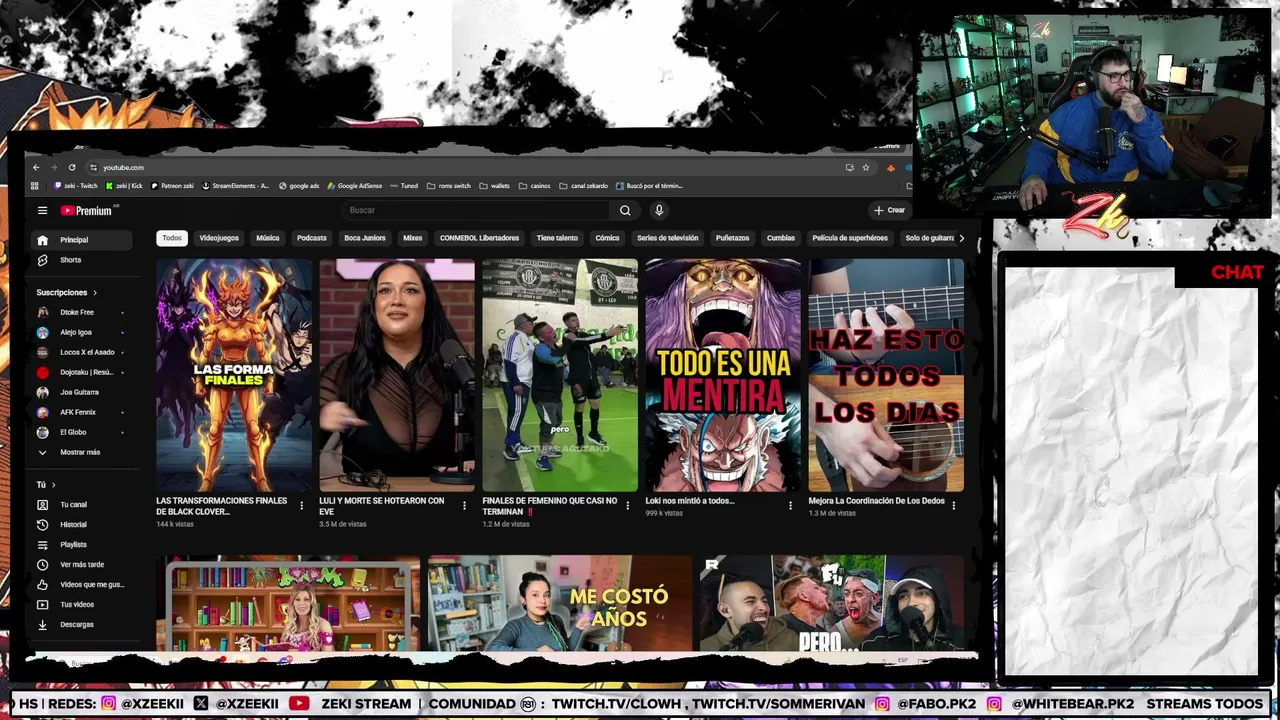Open liked videos (Videos que me gus...)

(x=82, y=584)
